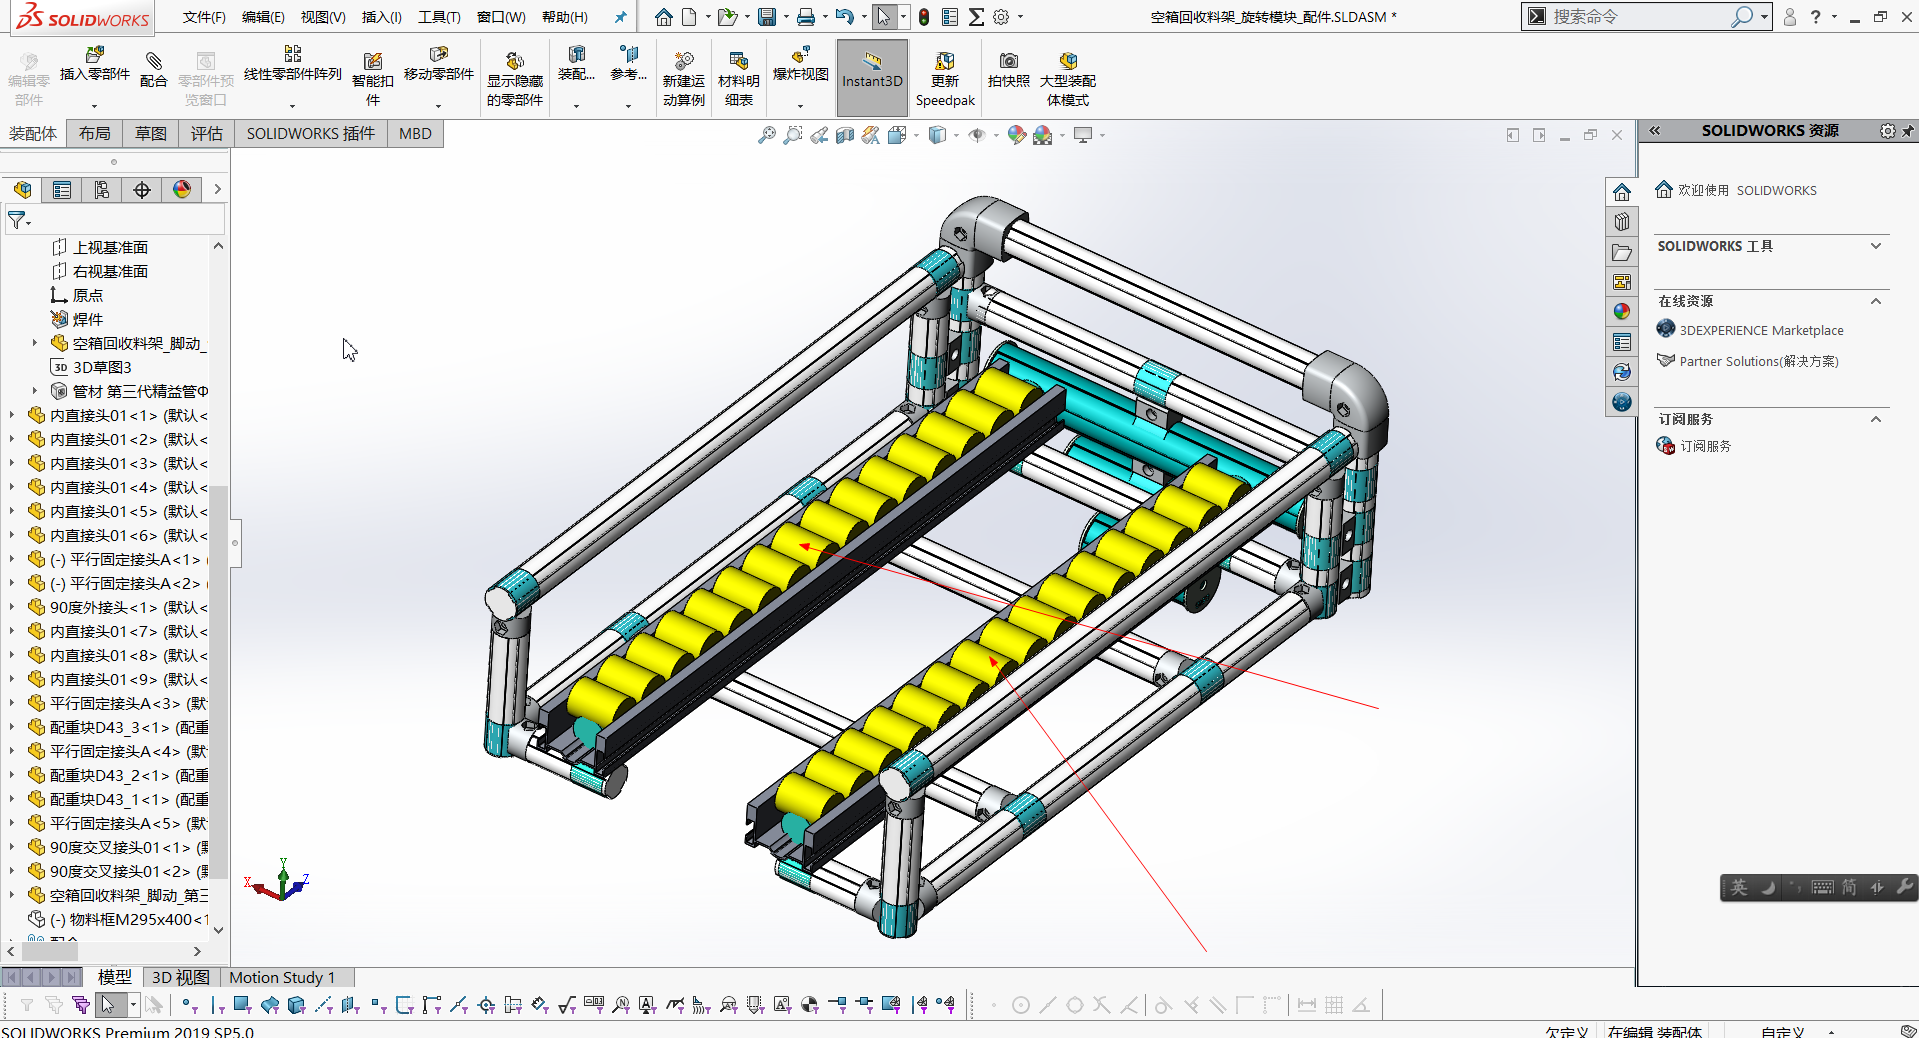Pin the SOLIDWORKS menu bar

(x=620, y=17)
